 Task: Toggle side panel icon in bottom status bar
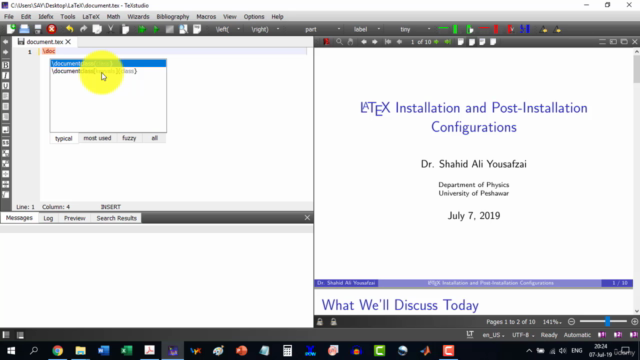point(6,335)
